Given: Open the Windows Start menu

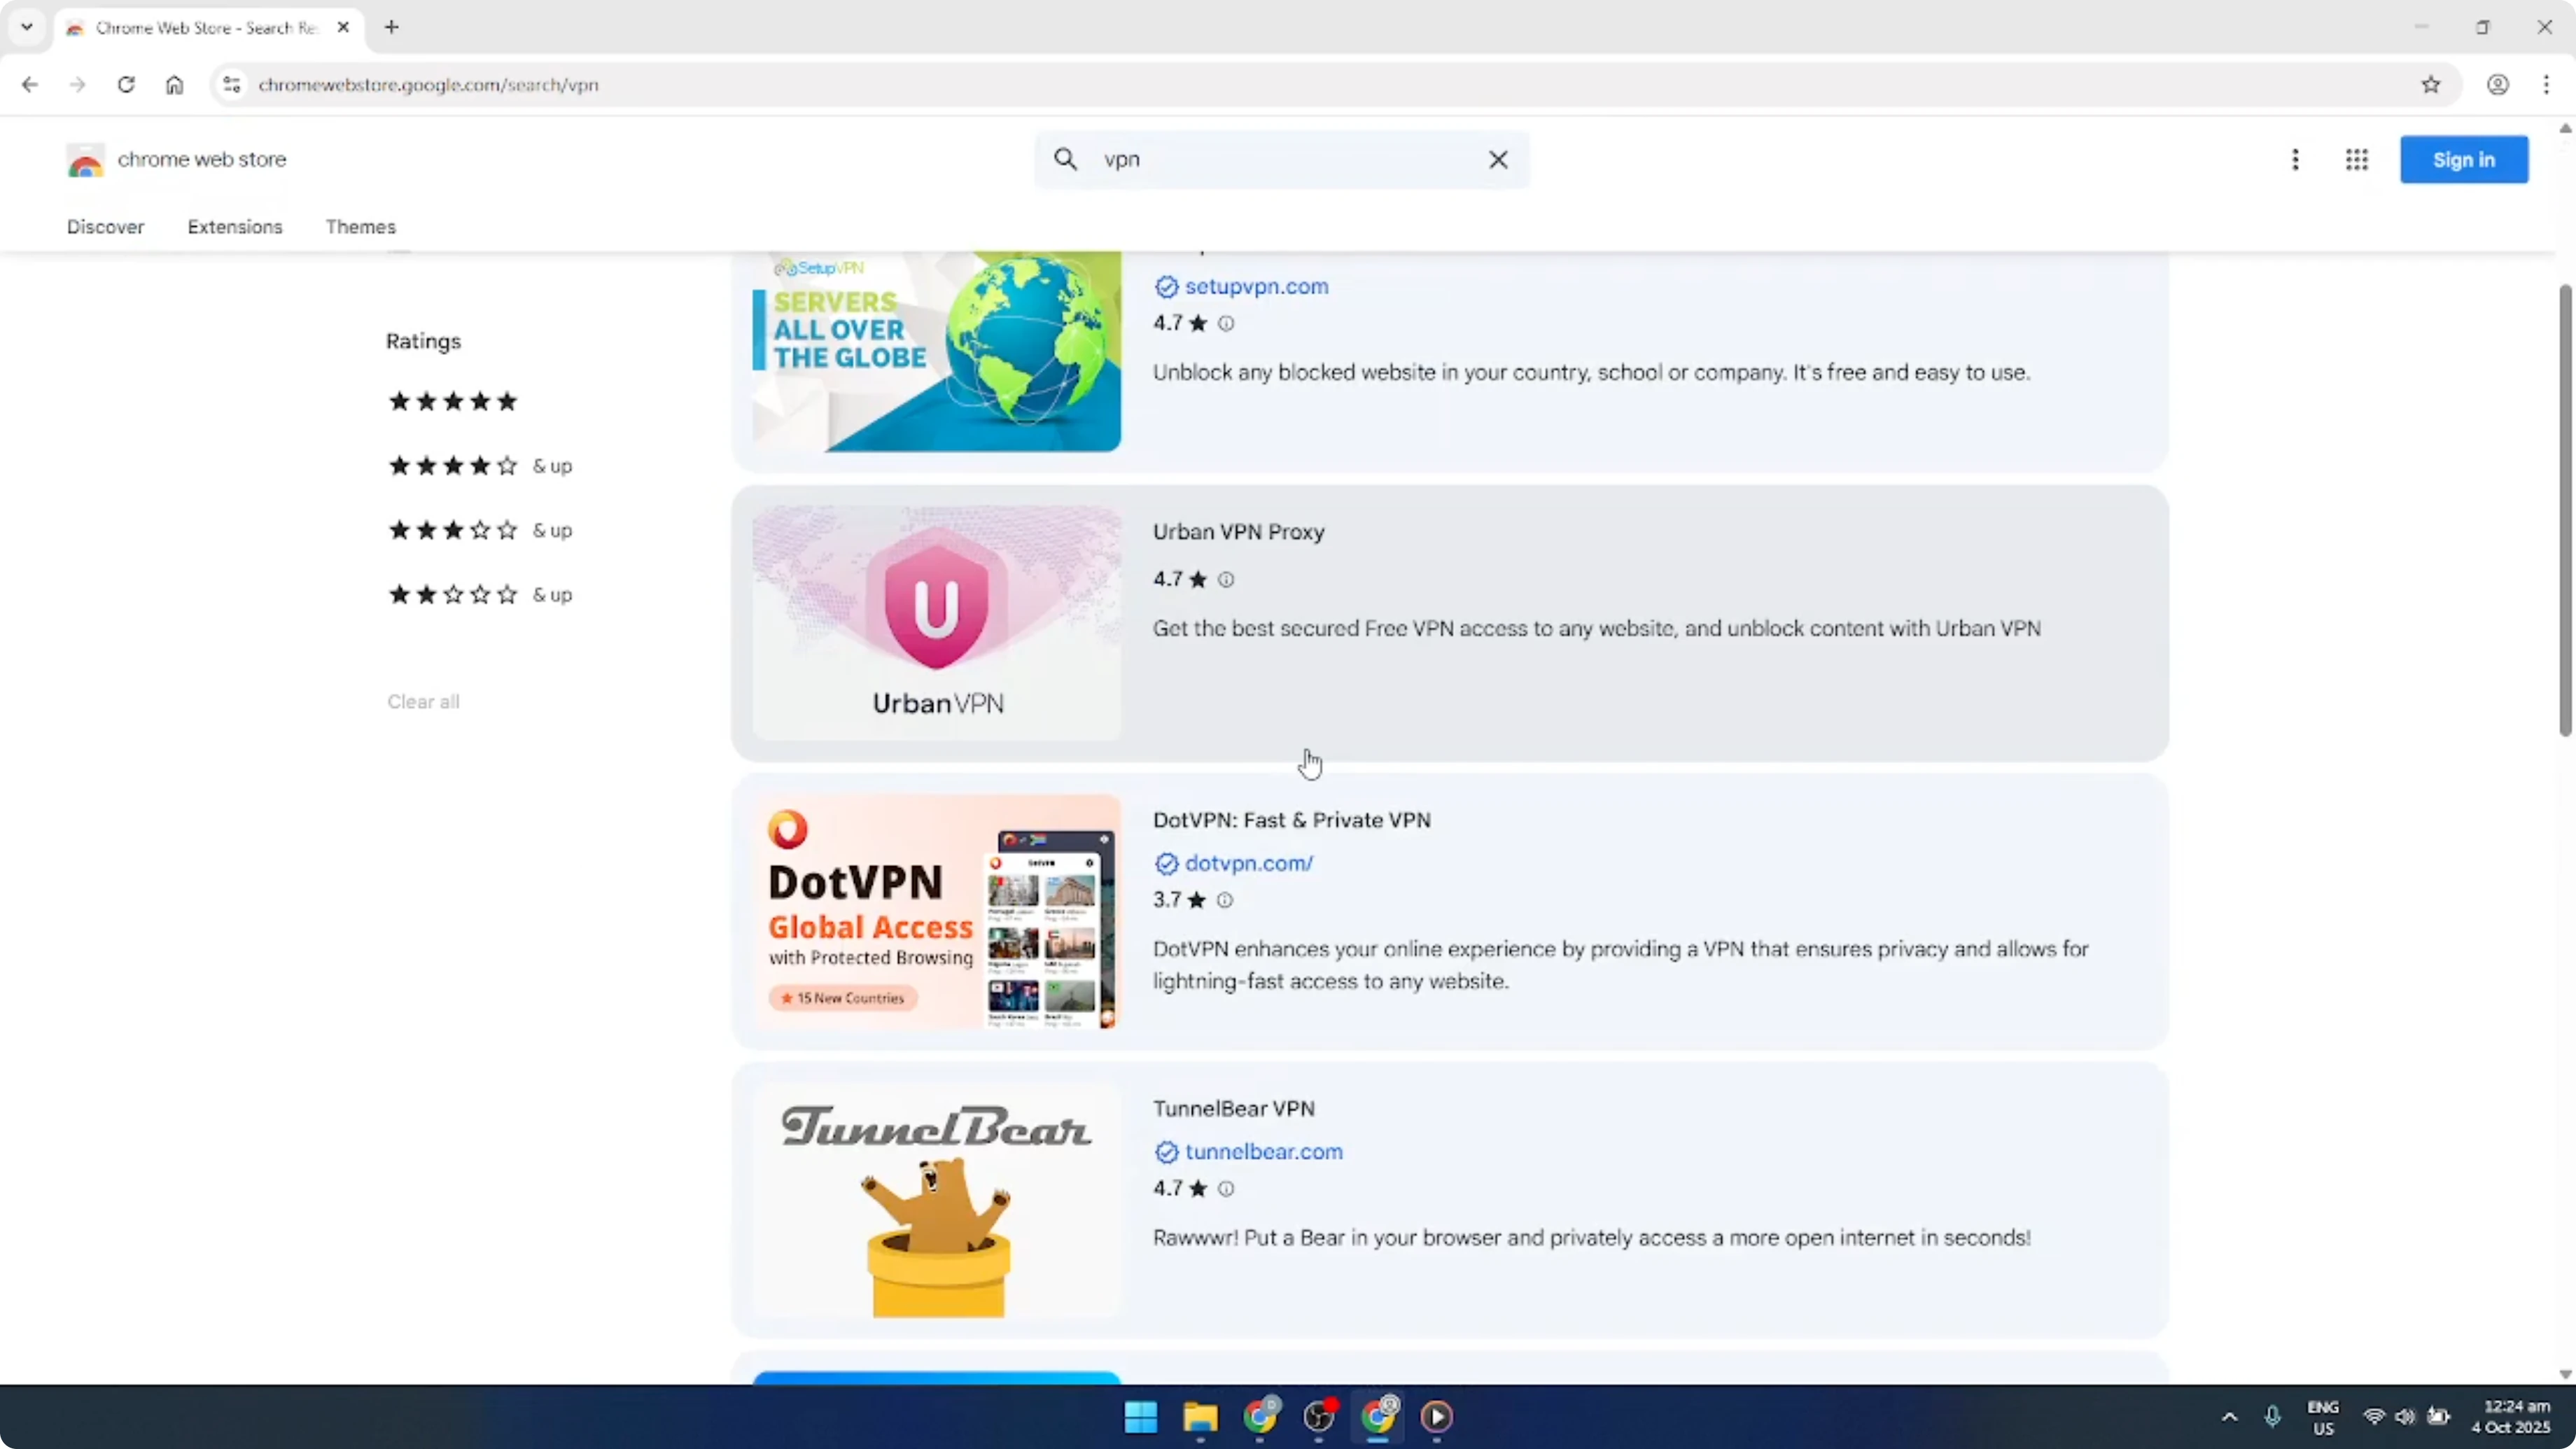Looking at the screenshot, I should (1140, 1416).
